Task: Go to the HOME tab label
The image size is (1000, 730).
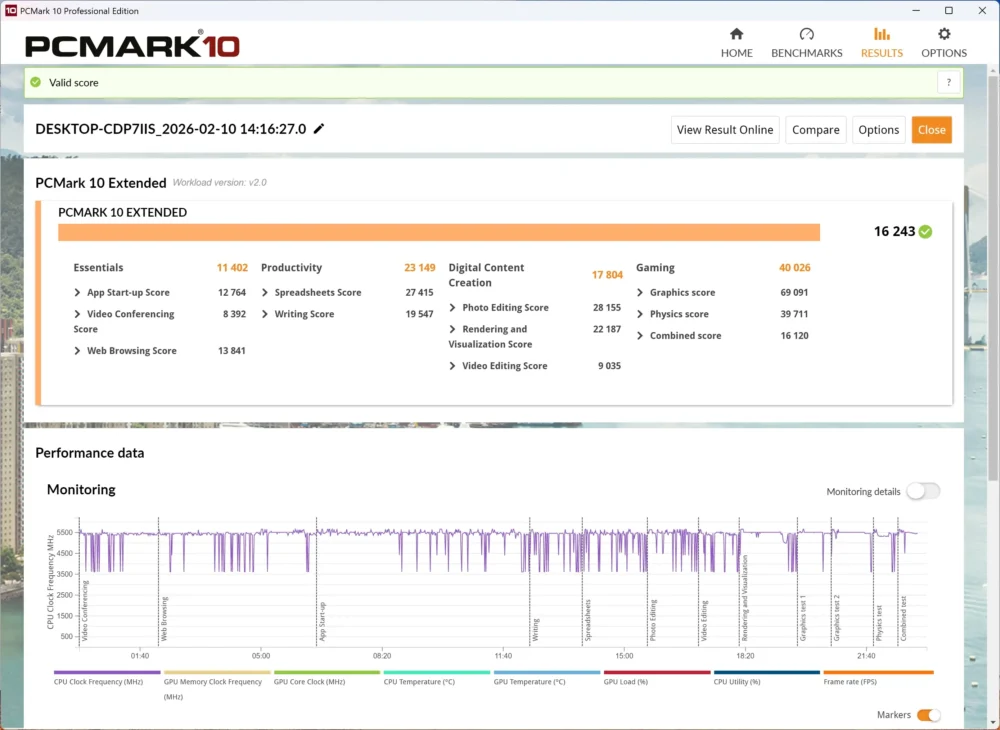Action: pos(737,53)
